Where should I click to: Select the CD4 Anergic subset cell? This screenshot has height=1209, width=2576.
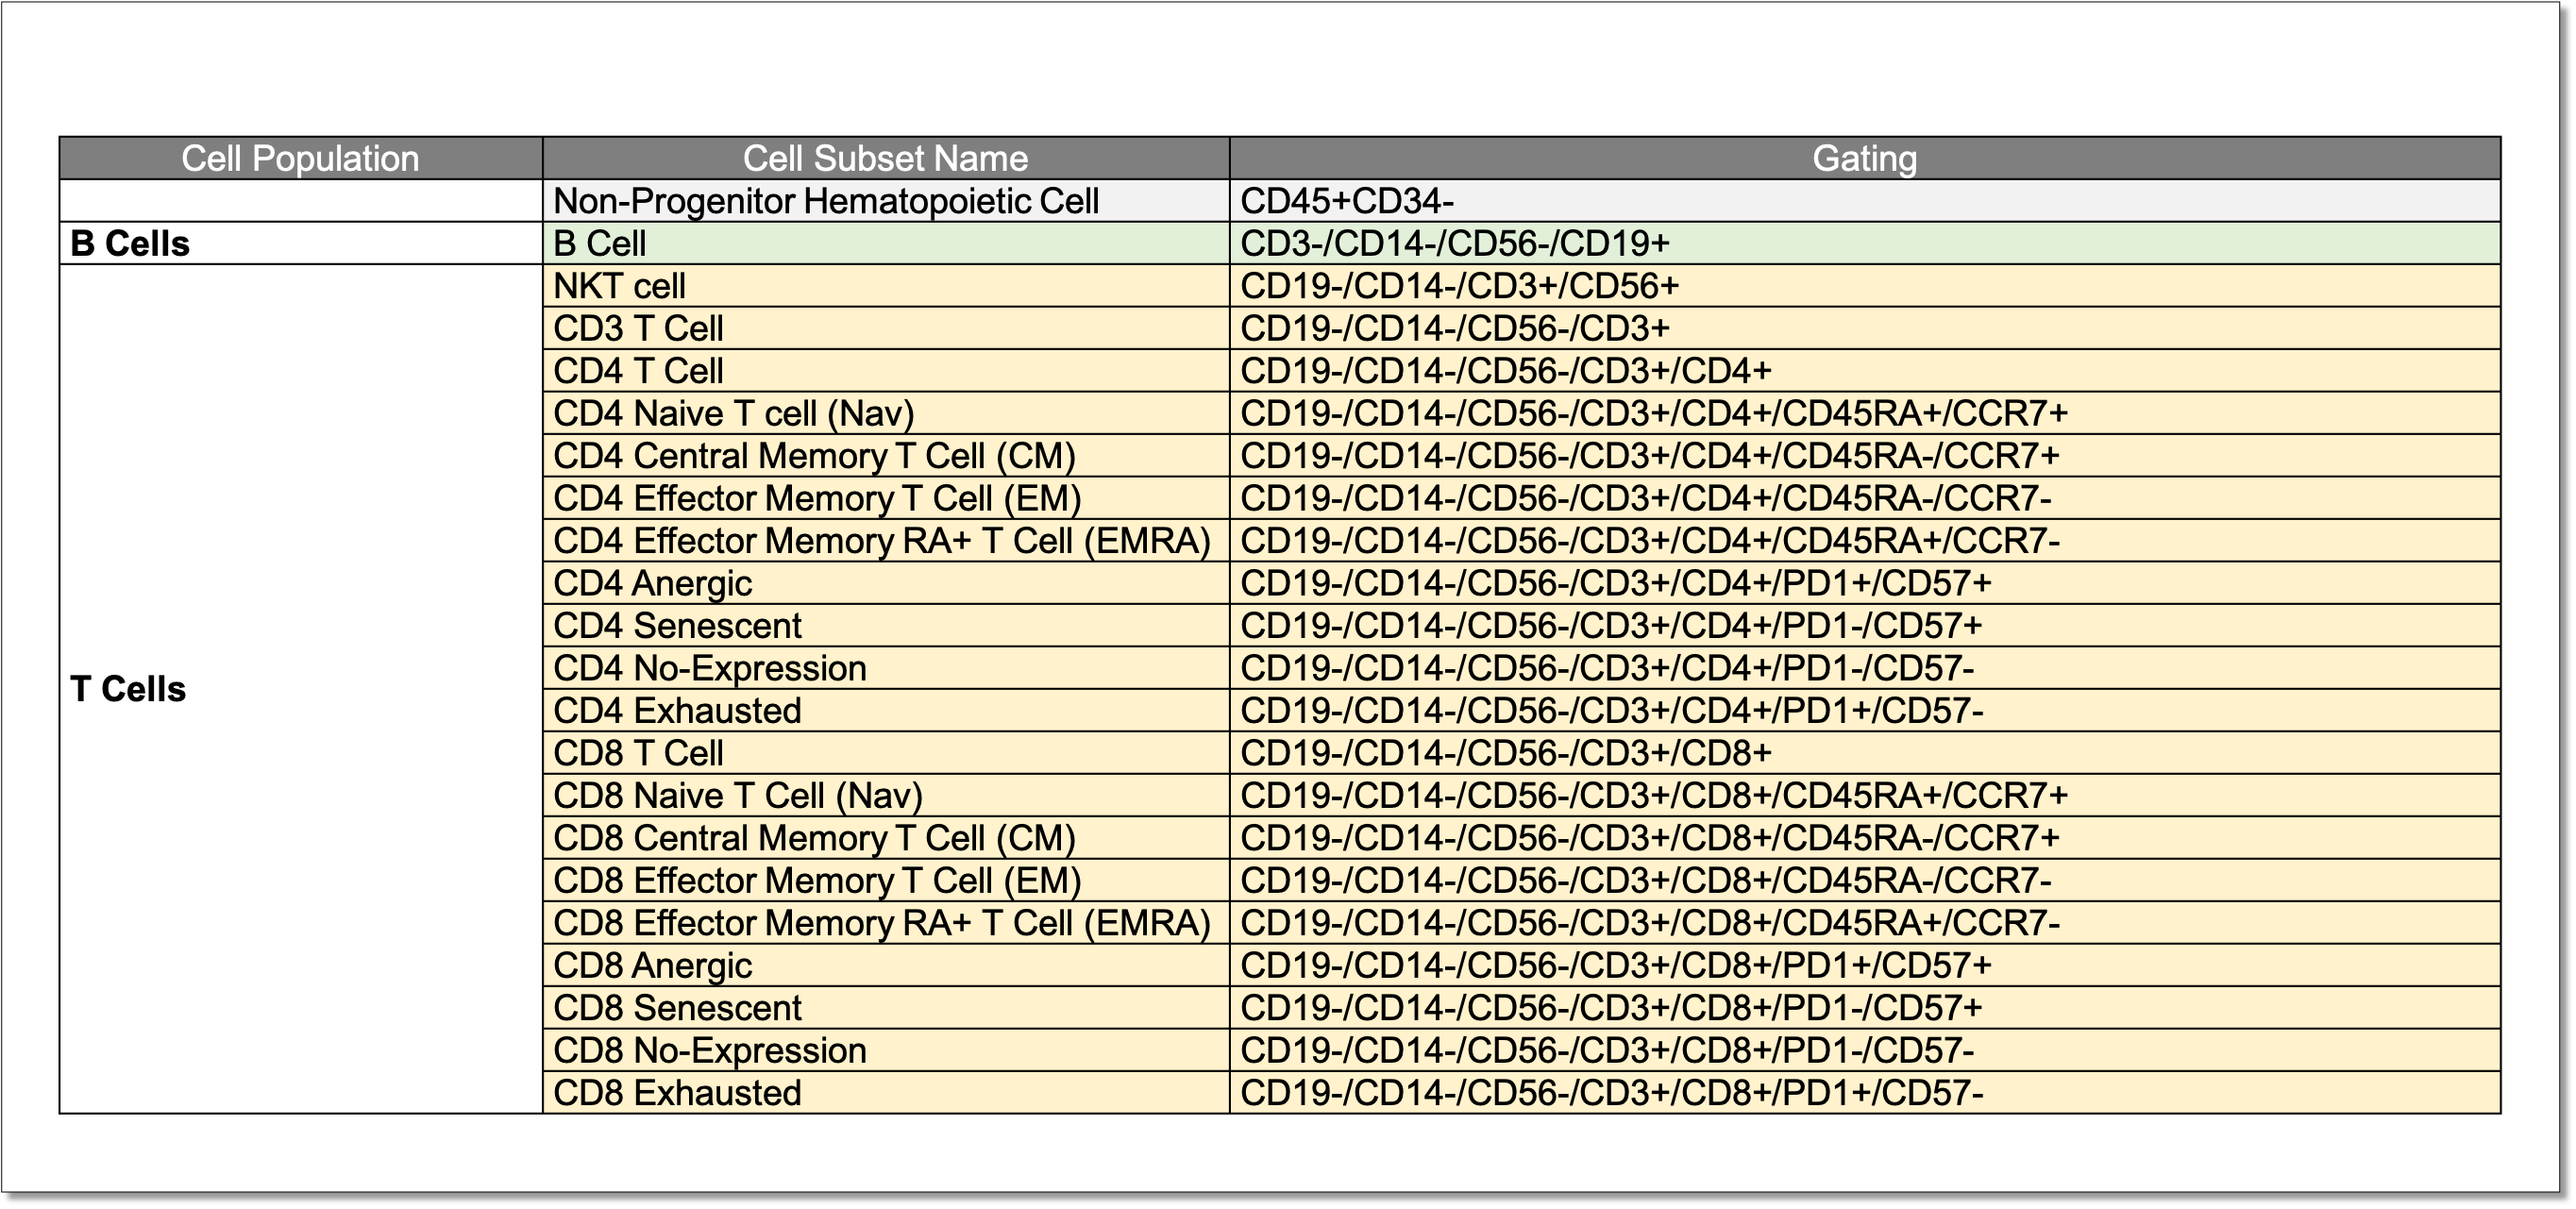(653, 583)
